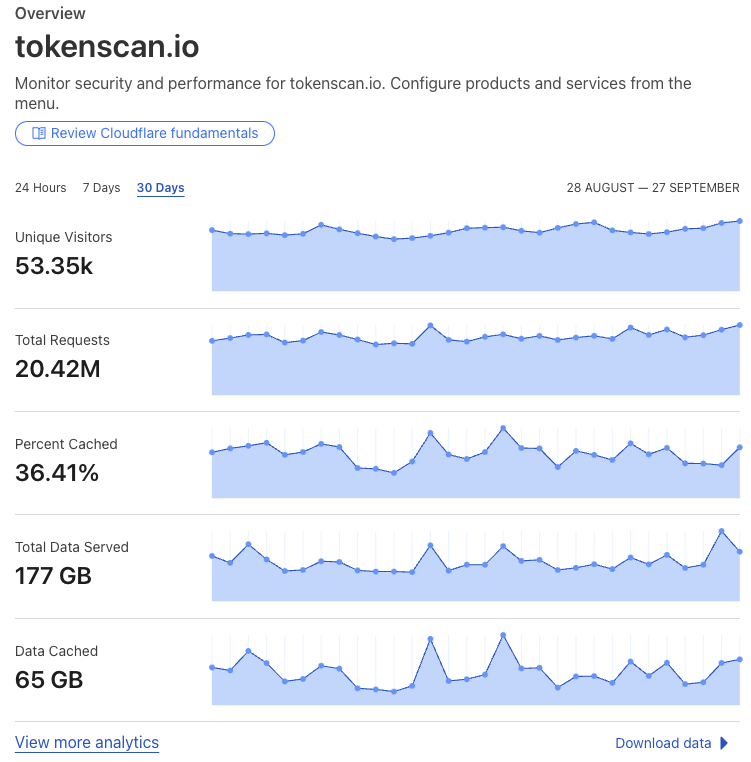Click the last data point on Unique Visitors chart
Screen dimensions: 751x762
[x=739, y=221]
